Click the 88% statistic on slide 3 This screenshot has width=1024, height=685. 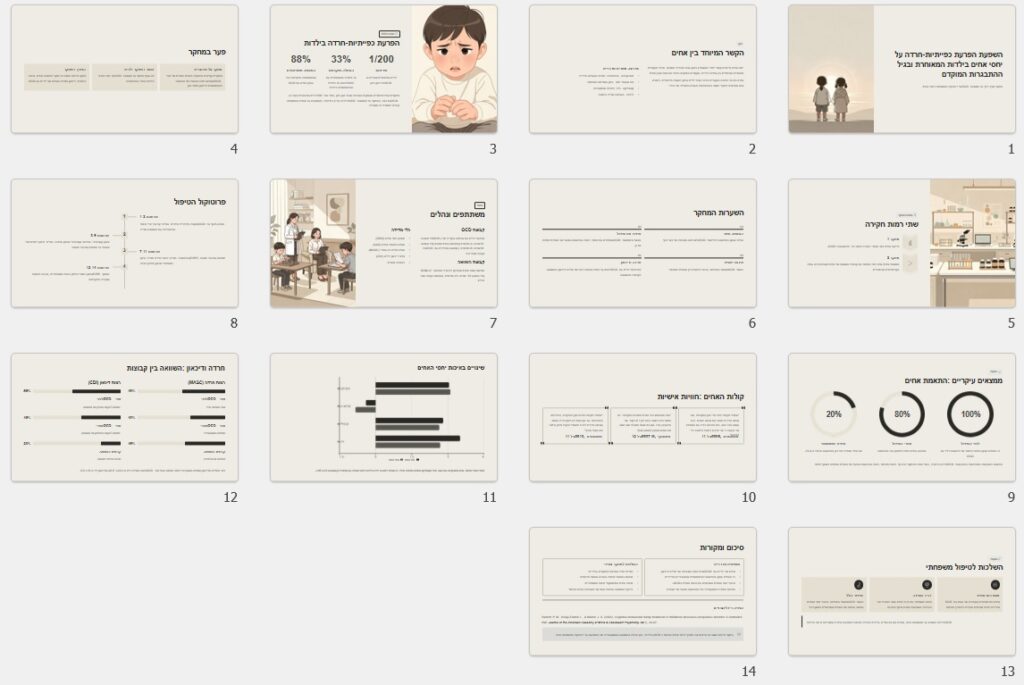point(300,60)
